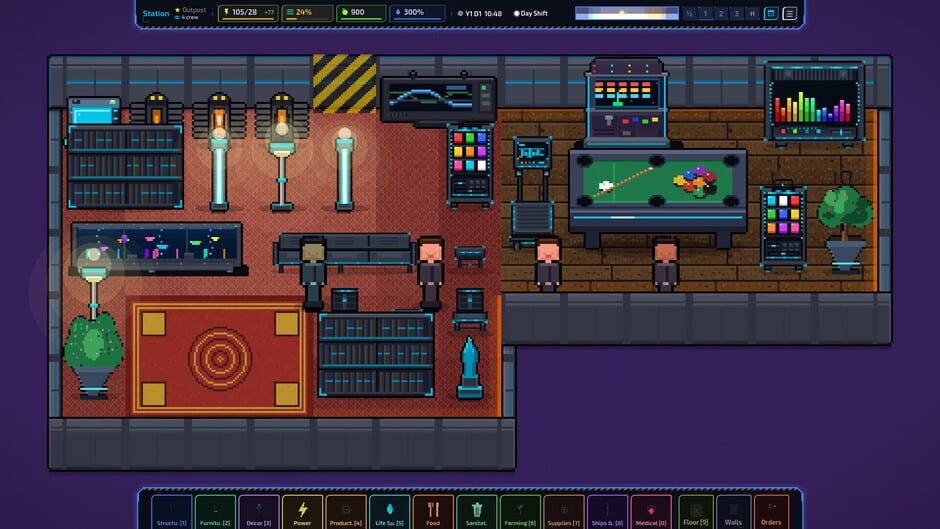
Task: Open the Production build category
Action: [346, 512]
